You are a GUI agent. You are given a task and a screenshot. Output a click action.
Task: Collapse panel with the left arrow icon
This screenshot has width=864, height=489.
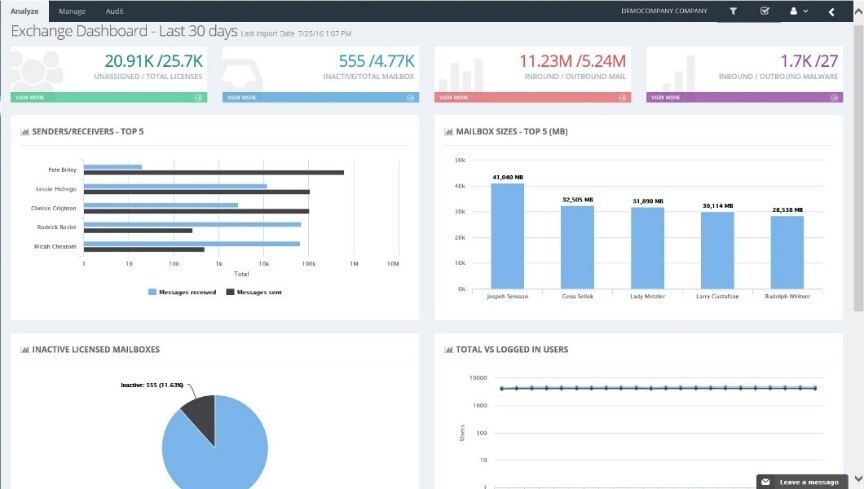(831, 12)
